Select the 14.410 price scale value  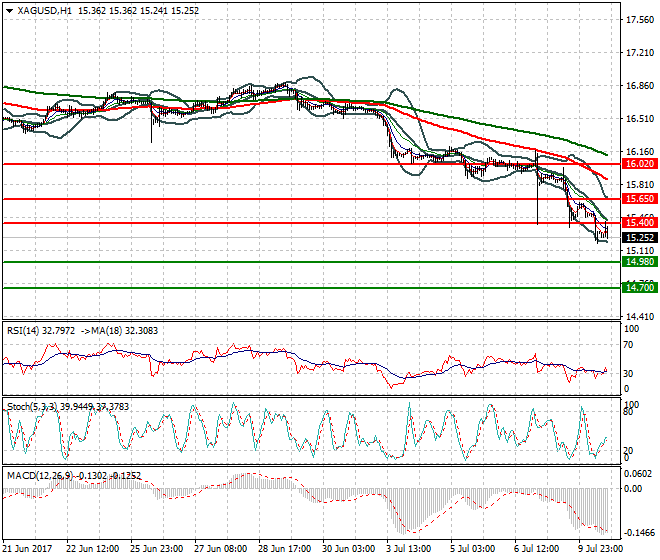click(x=640, y=317)
